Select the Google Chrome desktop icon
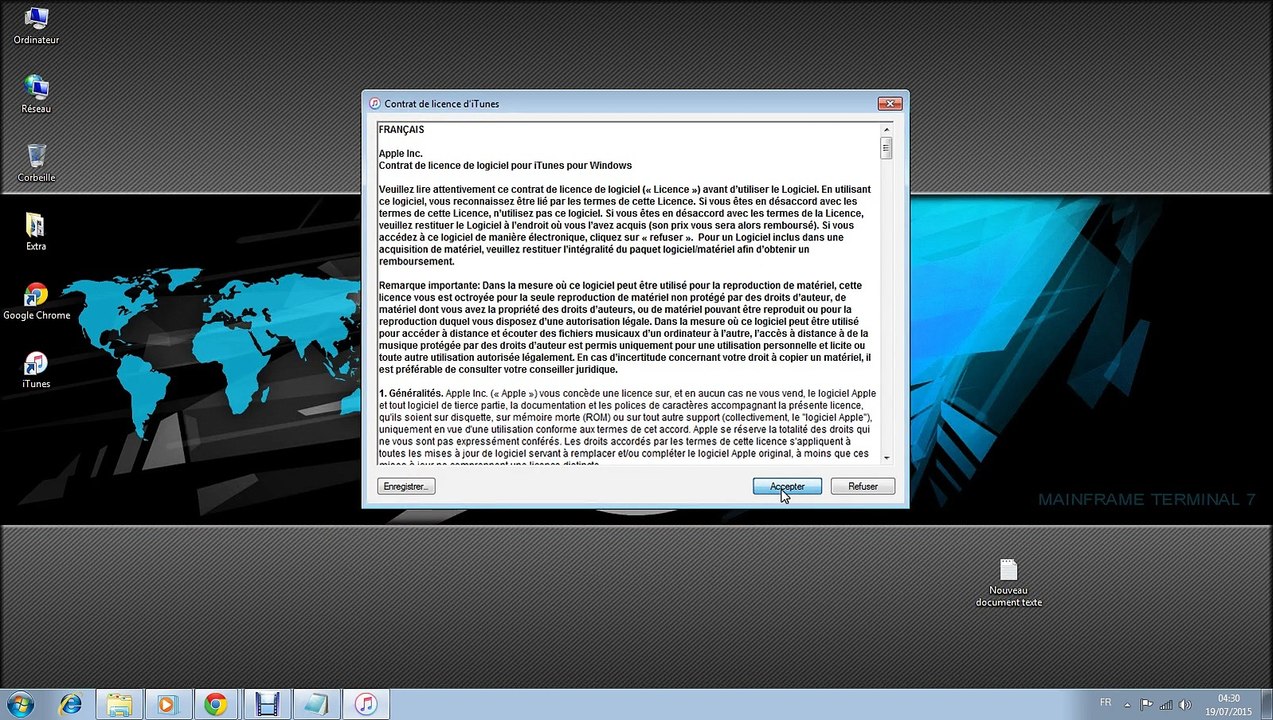 click(x=36, y=301)
